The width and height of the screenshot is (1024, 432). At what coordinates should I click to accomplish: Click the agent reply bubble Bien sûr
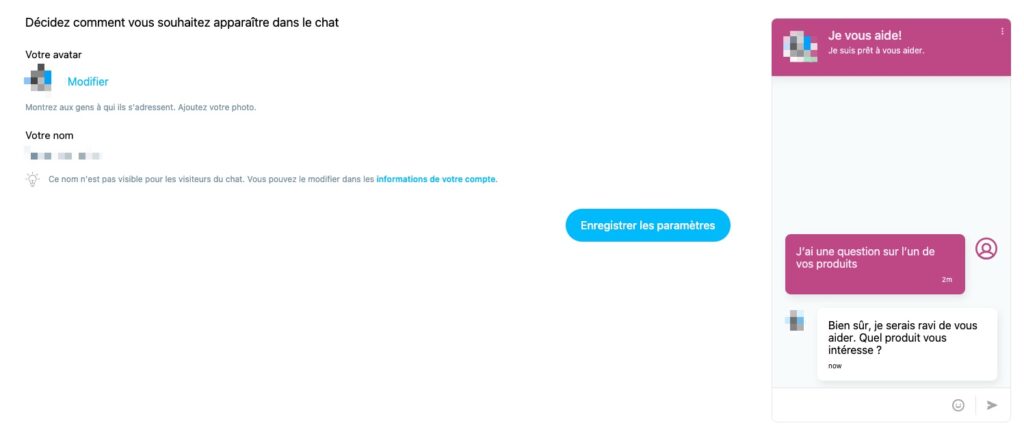[x=906, y=344]
